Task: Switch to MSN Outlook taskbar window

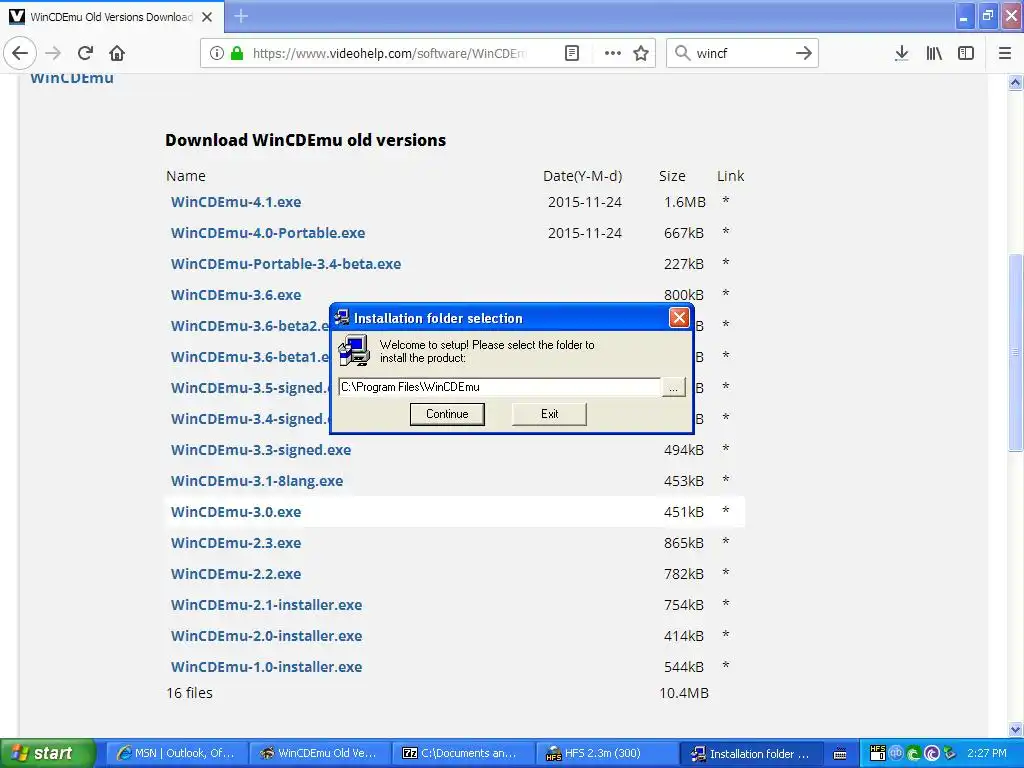Action: pyautogui.click(x=176, y=753)
